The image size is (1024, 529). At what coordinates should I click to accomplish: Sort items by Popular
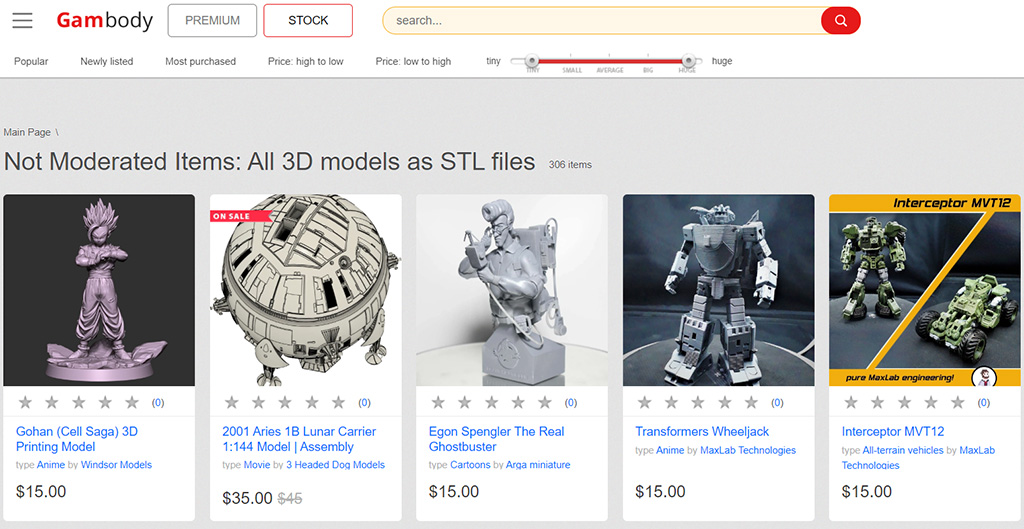pos(31,61)
